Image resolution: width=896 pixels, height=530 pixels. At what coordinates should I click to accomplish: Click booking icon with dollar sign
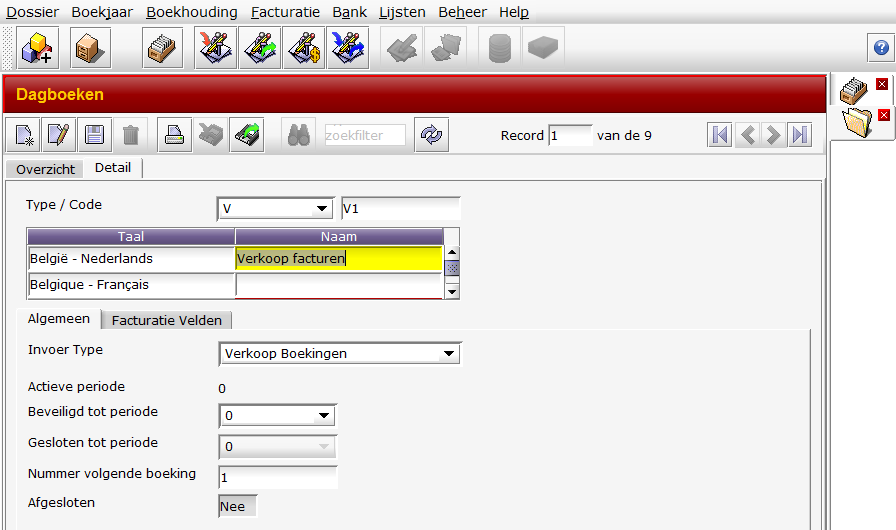(304, 48)
